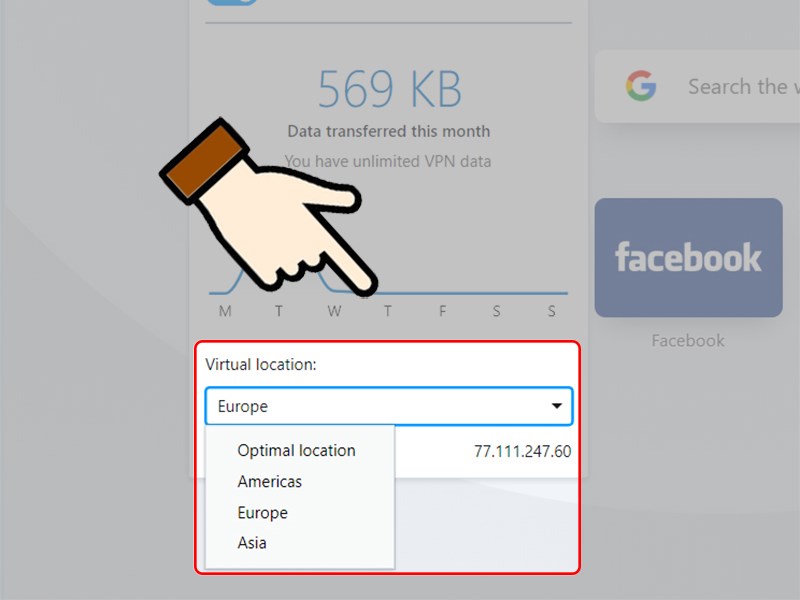Click the pointing hand cursor graphic
Image resolution: width=800 pixels, height=600 pixels.
pos(270,208)
